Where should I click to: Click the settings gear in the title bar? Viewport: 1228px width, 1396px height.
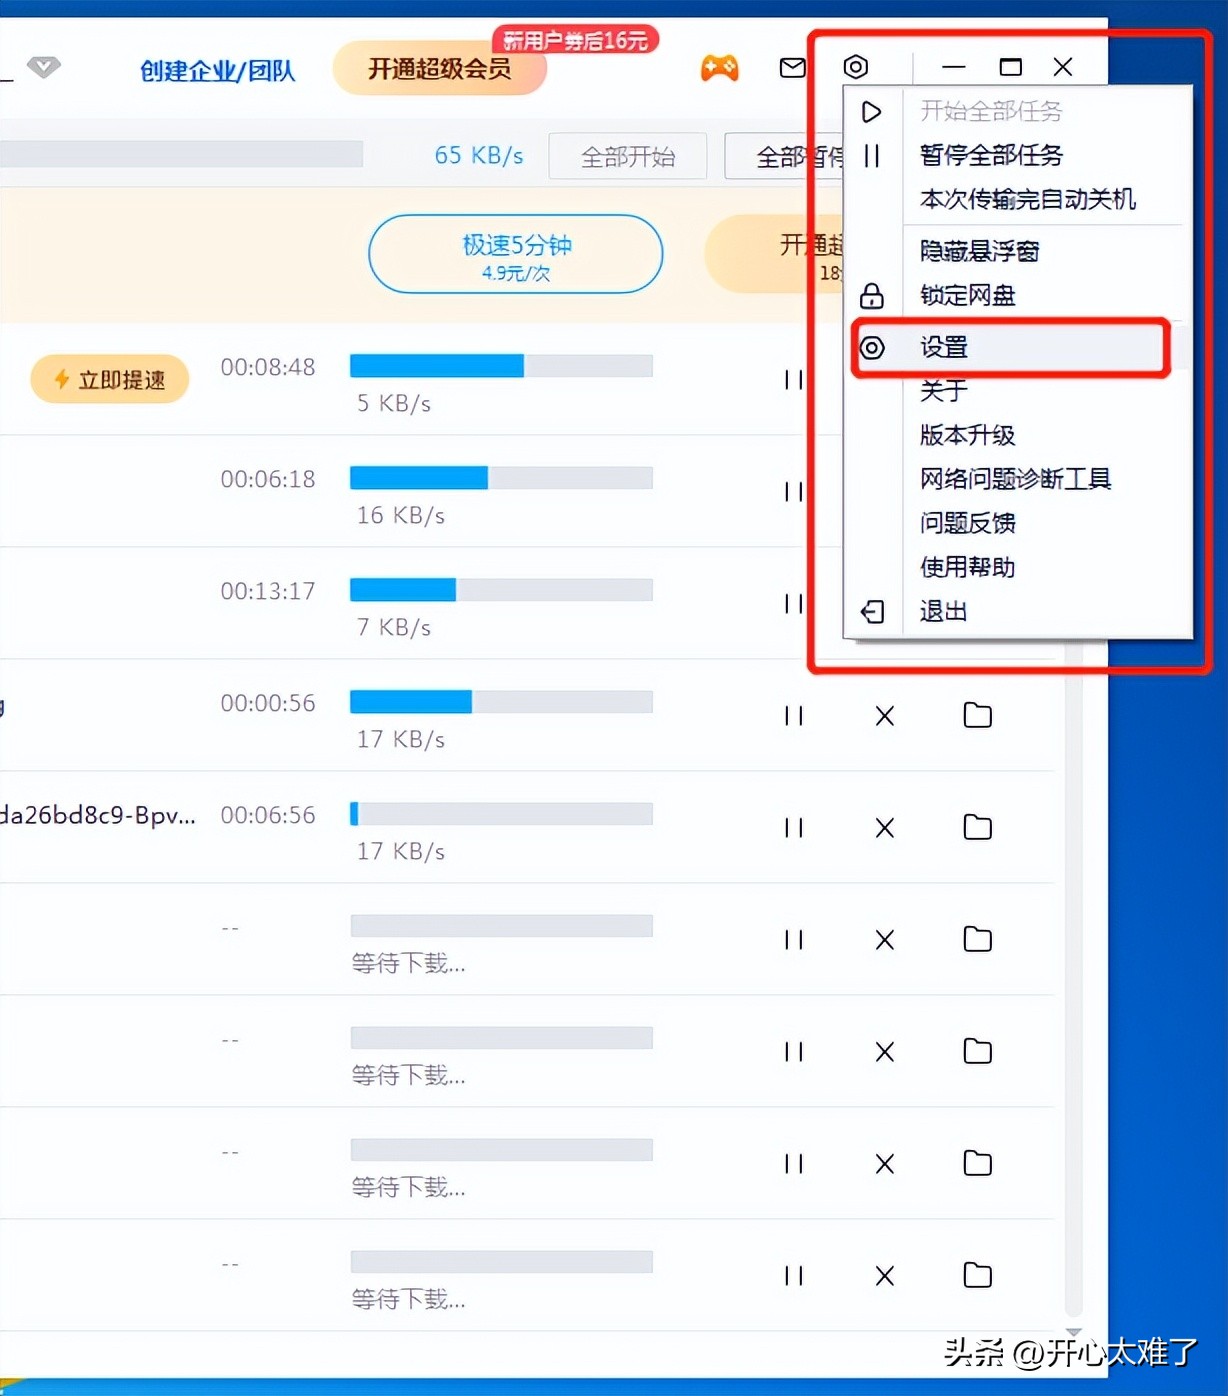point(855,67)
